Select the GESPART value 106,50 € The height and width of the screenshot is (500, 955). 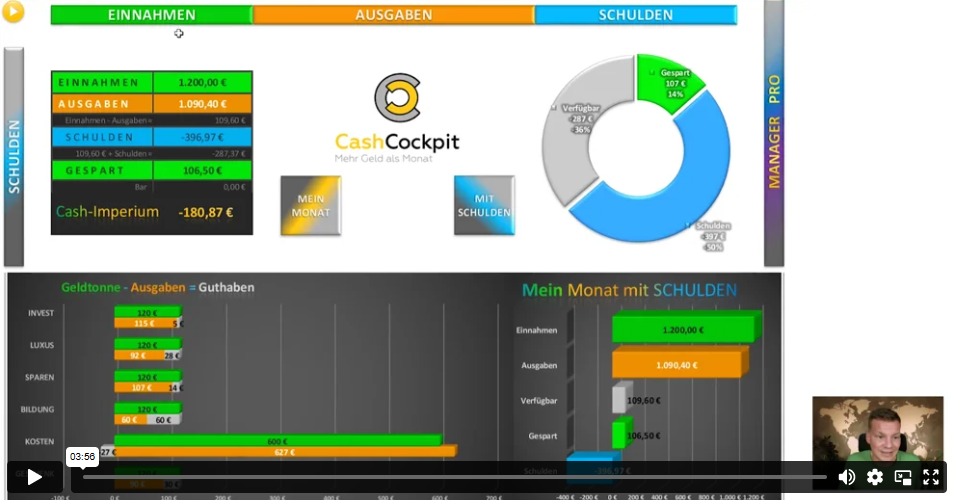pos(202,171)
